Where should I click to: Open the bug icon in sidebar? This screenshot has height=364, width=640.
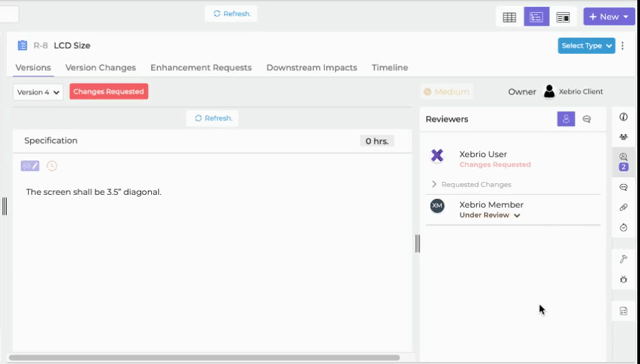pyautogui.click(x=623, y=280)
